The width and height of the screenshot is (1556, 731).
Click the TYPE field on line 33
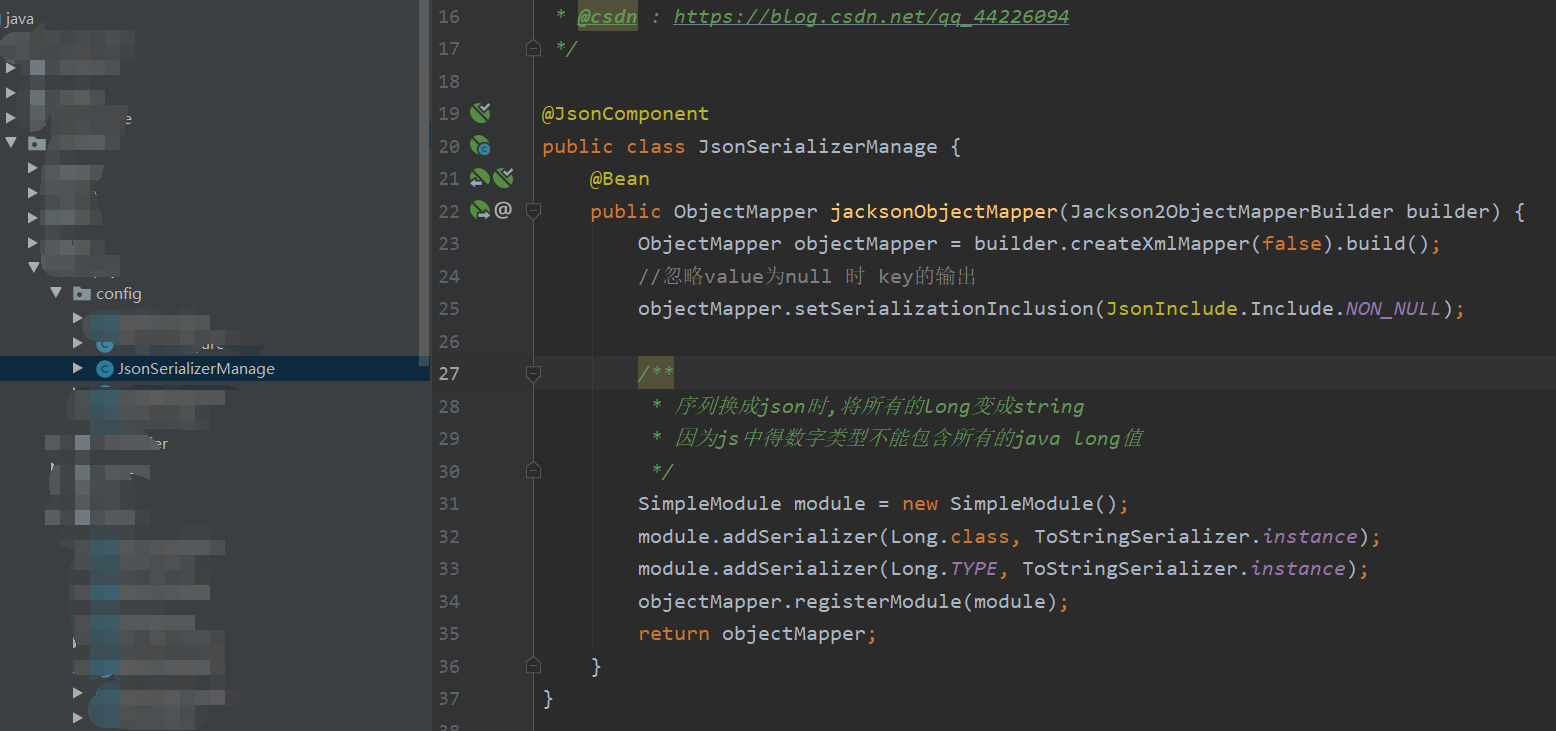[x=974, y=569]
